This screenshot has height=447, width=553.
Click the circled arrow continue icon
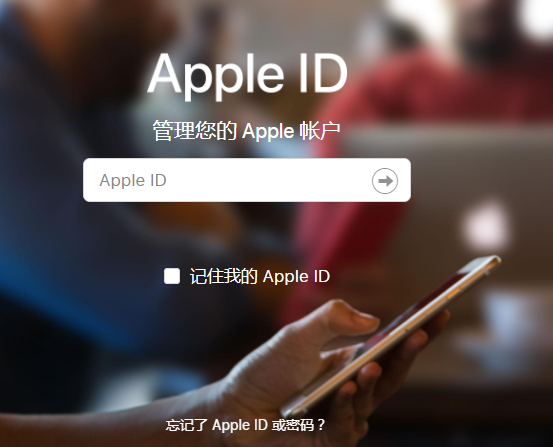tap(385, 181)
